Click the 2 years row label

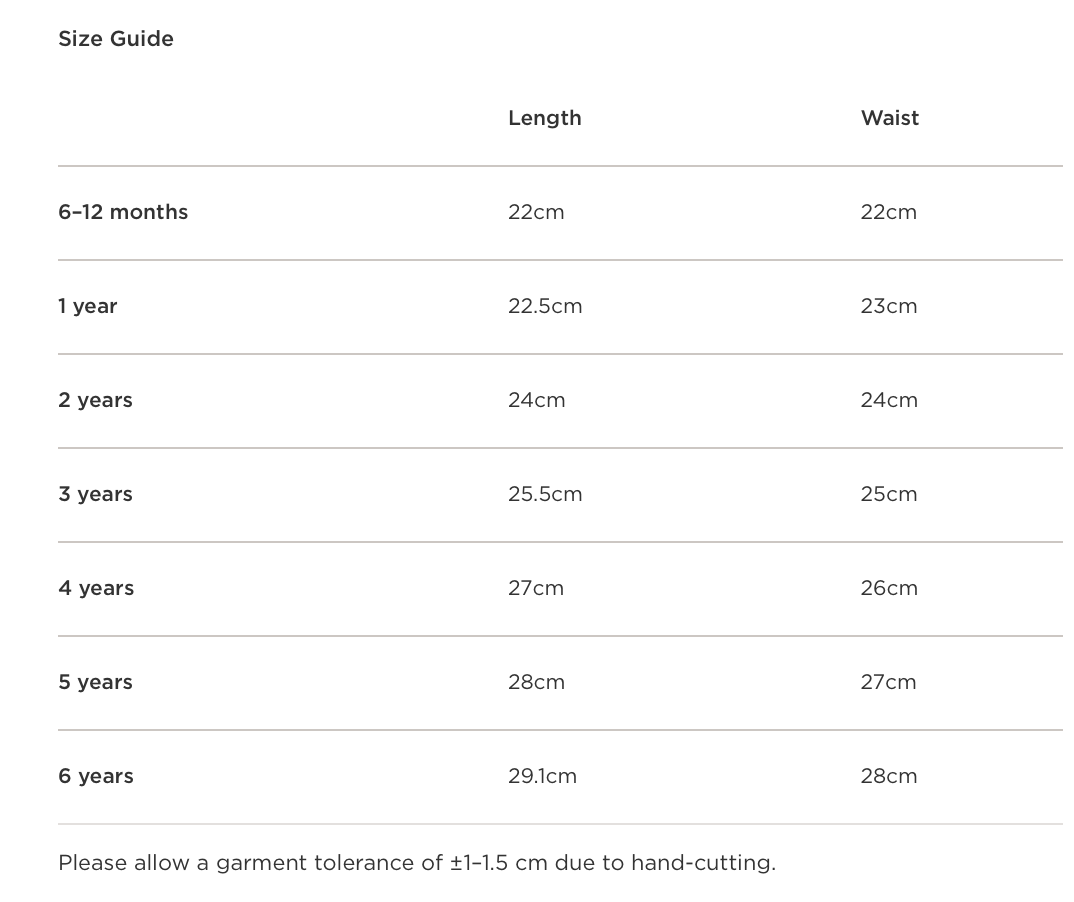click(95, 400)
